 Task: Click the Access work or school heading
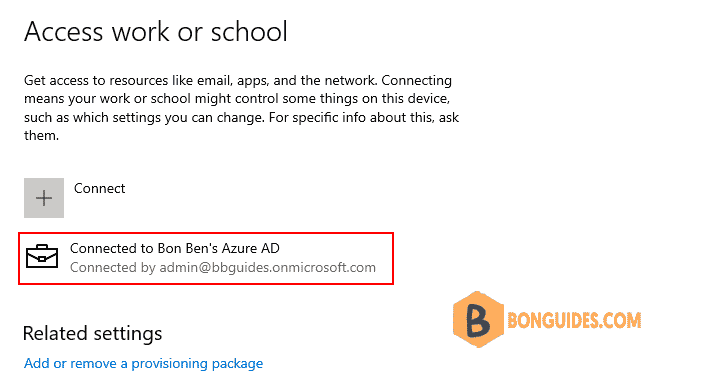coord(156,32)
